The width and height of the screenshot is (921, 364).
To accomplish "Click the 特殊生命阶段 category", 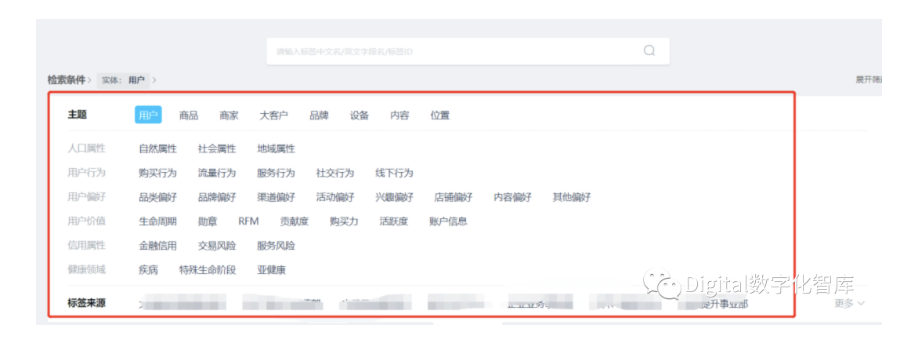I will coord(207,270).
